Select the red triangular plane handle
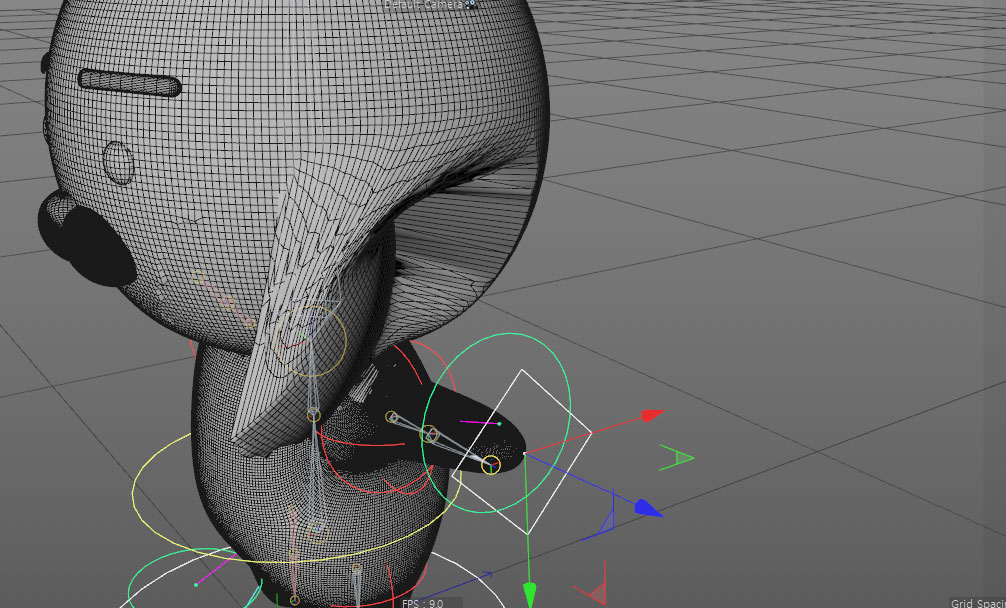Viewport: 1006px width, 608px height. 594,594
